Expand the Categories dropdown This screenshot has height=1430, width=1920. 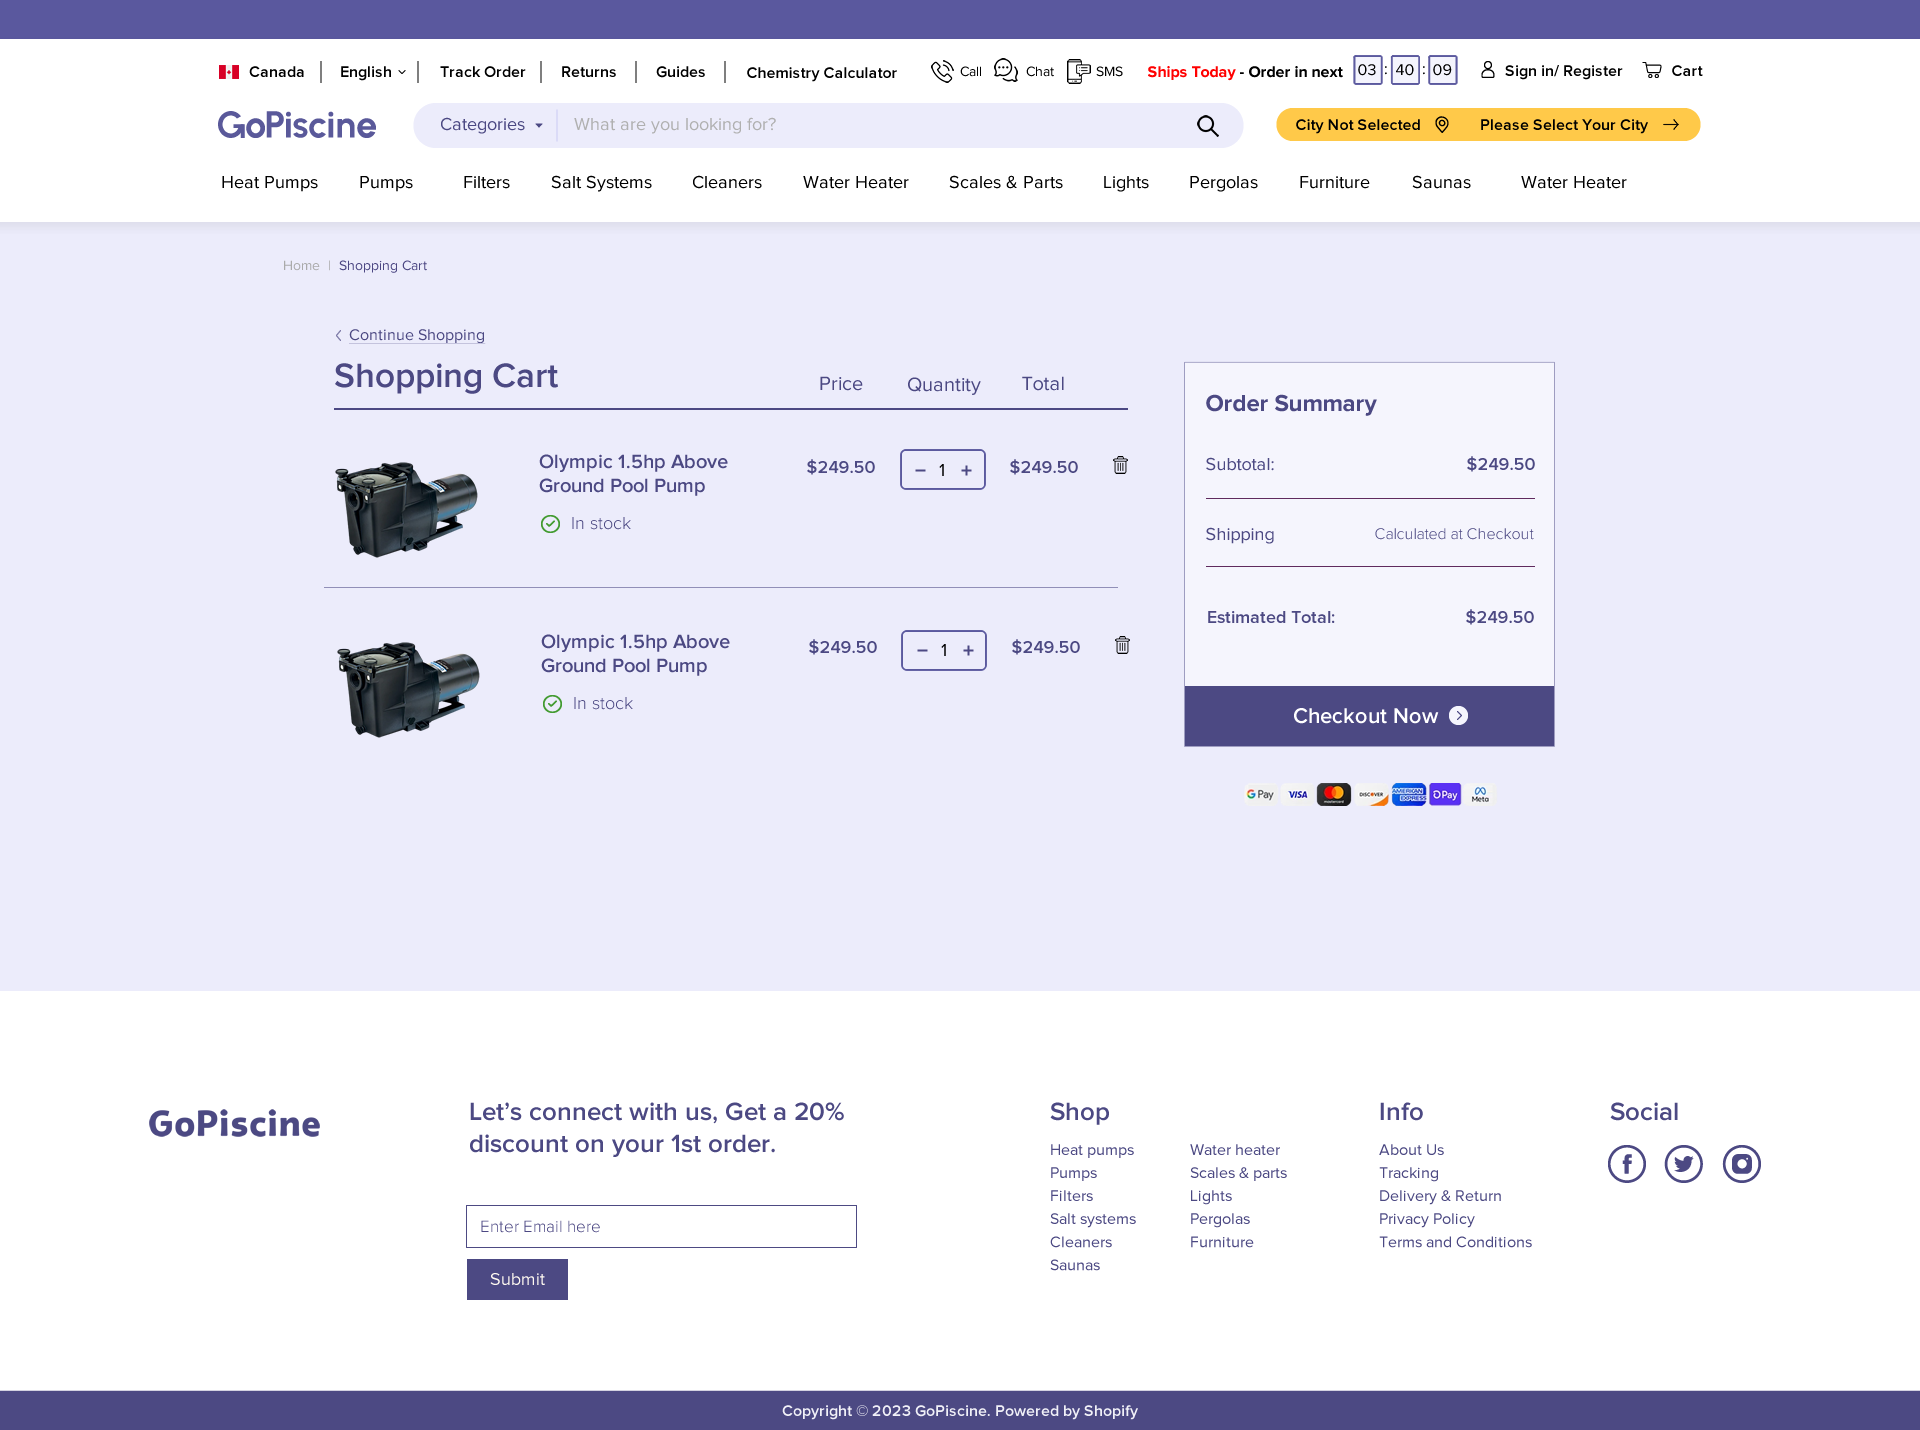coord(491,125)
